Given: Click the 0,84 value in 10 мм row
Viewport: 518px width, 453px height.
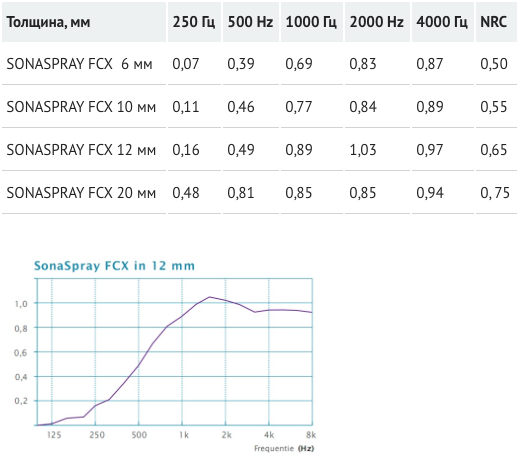Looking at the screenshot, I should click(363, 107).
